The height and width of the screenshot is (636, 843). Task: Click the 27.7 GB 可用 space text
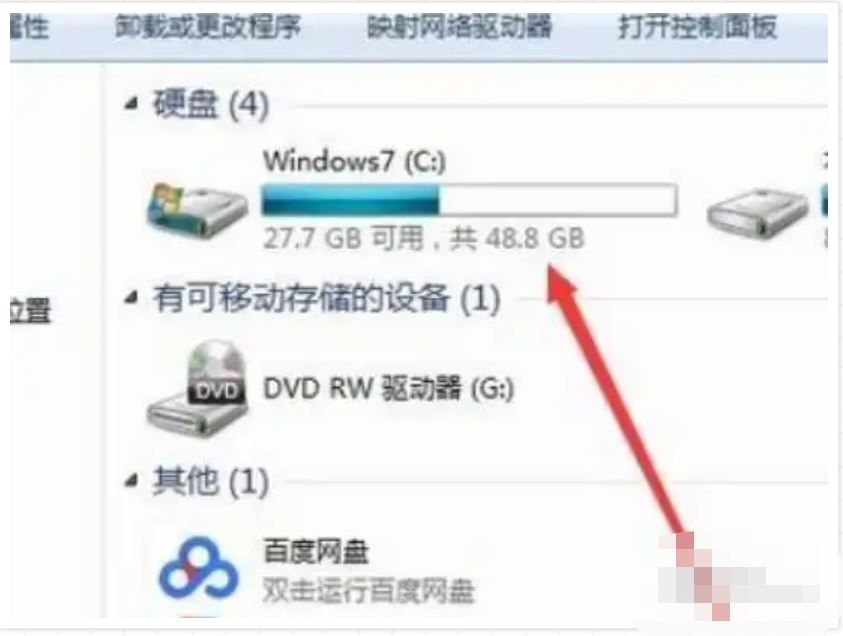coord(344,238)
